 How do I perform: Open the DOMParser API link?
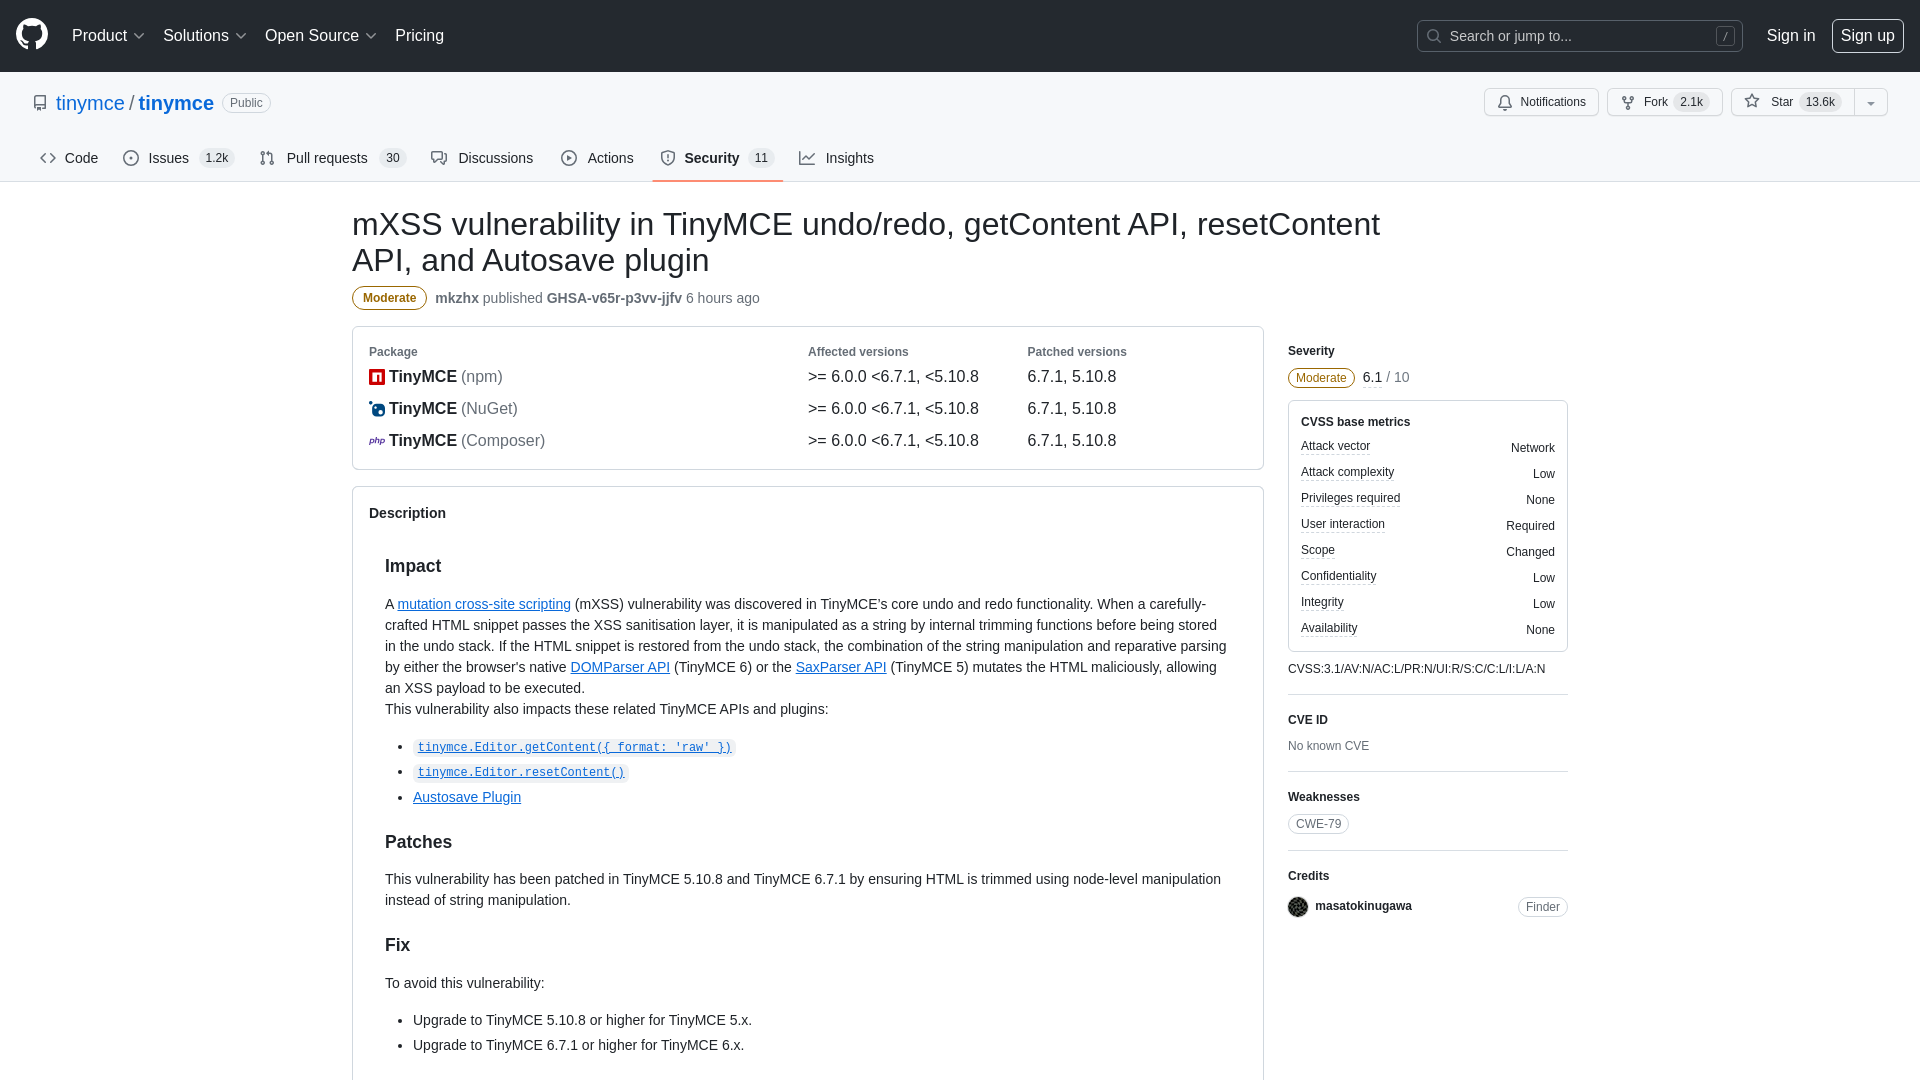pyautogui.click(x=620, y=667)
